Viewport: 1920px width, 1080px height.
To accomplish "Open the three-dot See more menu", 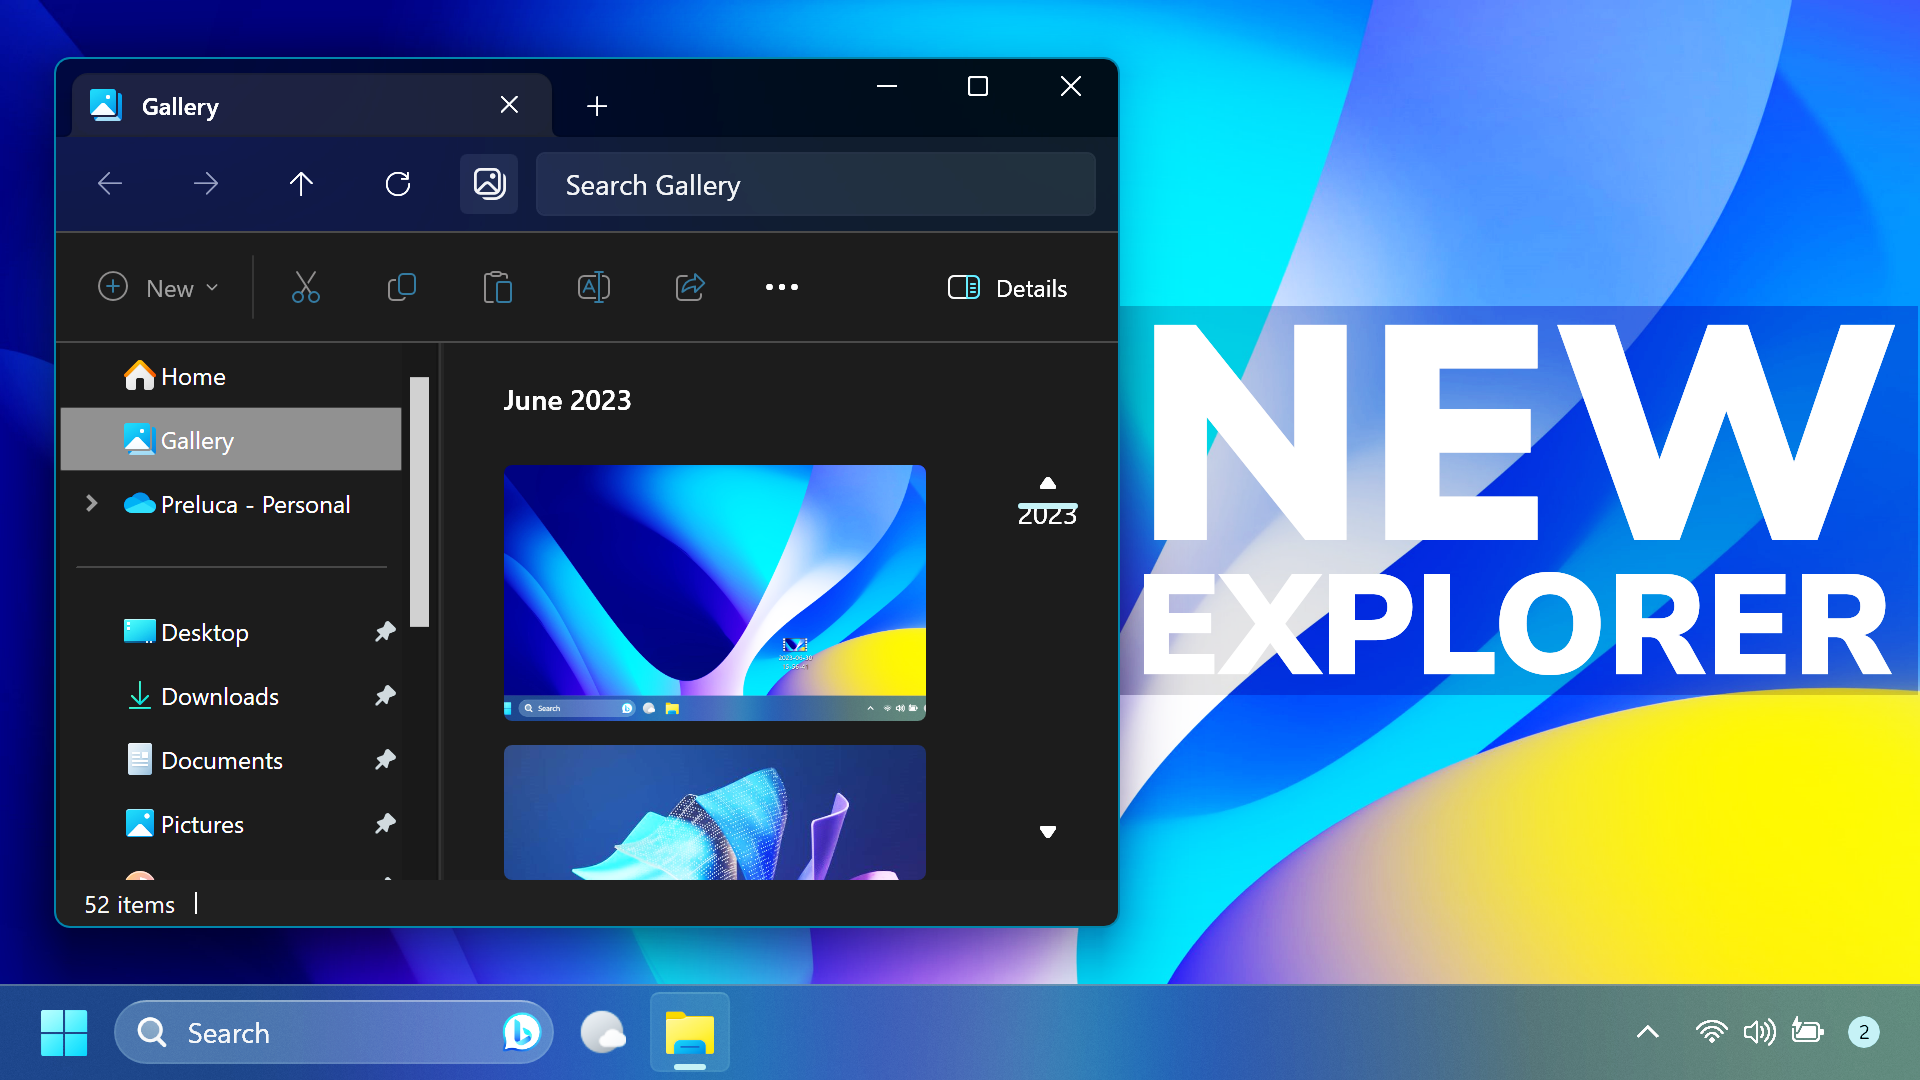I will 782,287.
